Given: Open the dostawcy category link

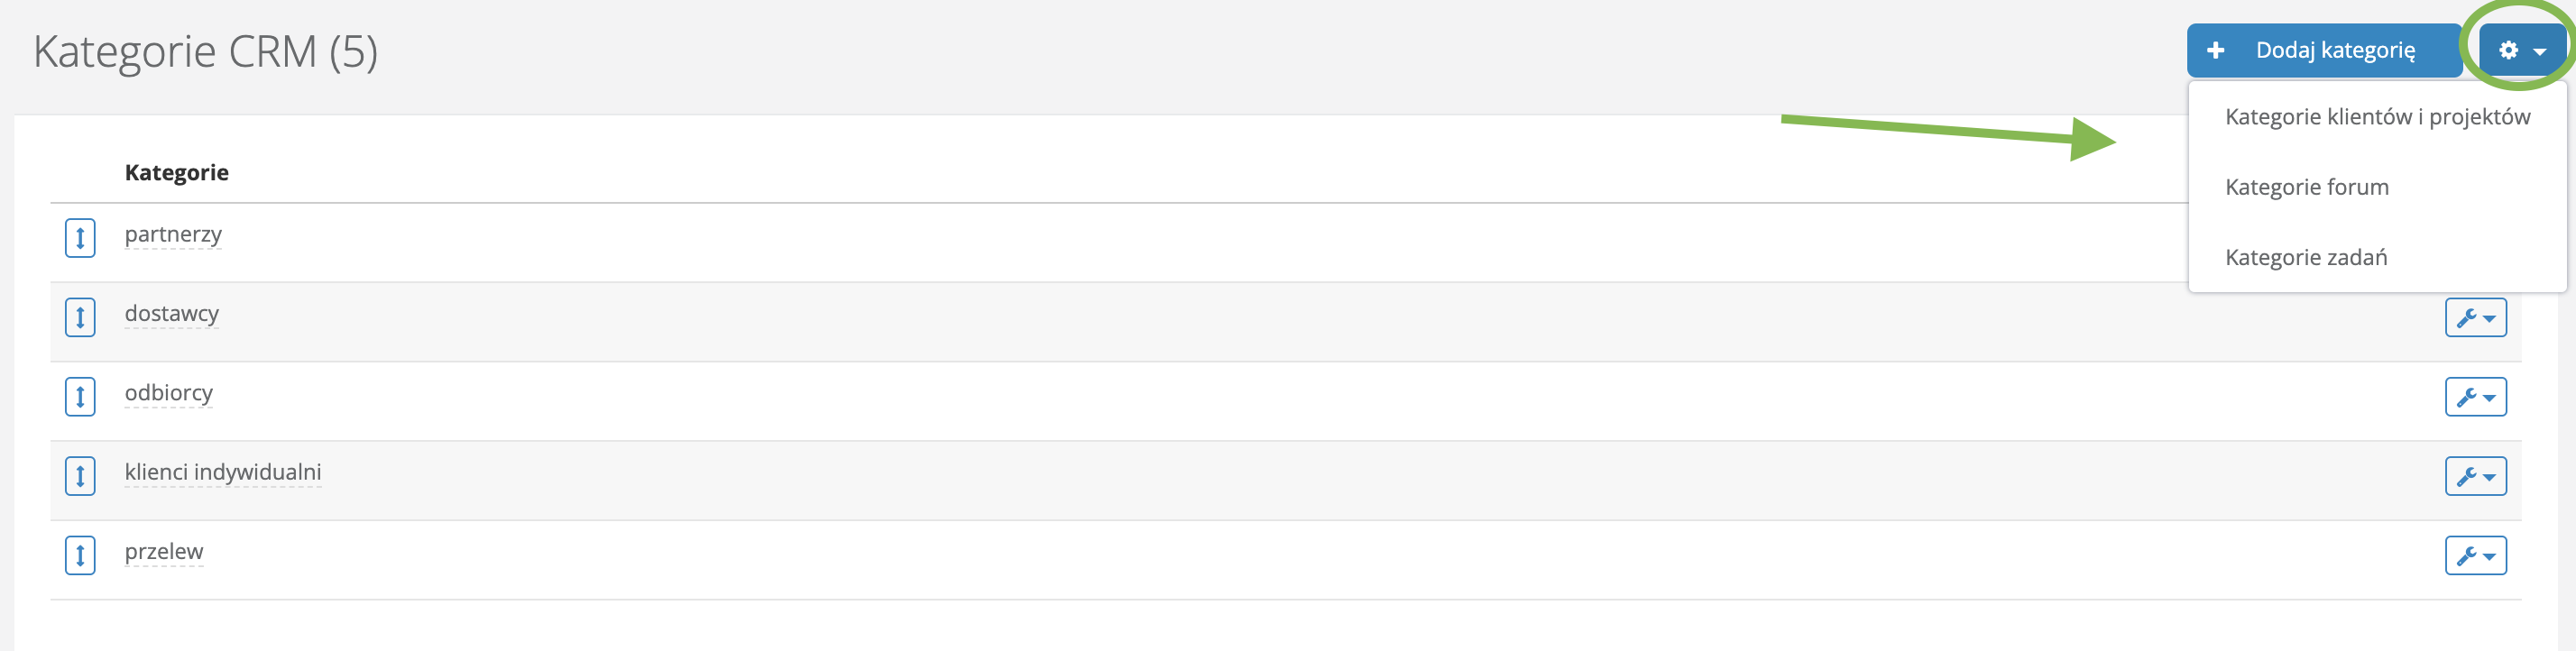Looking at the screenshot, I should [x=171, y=313].
